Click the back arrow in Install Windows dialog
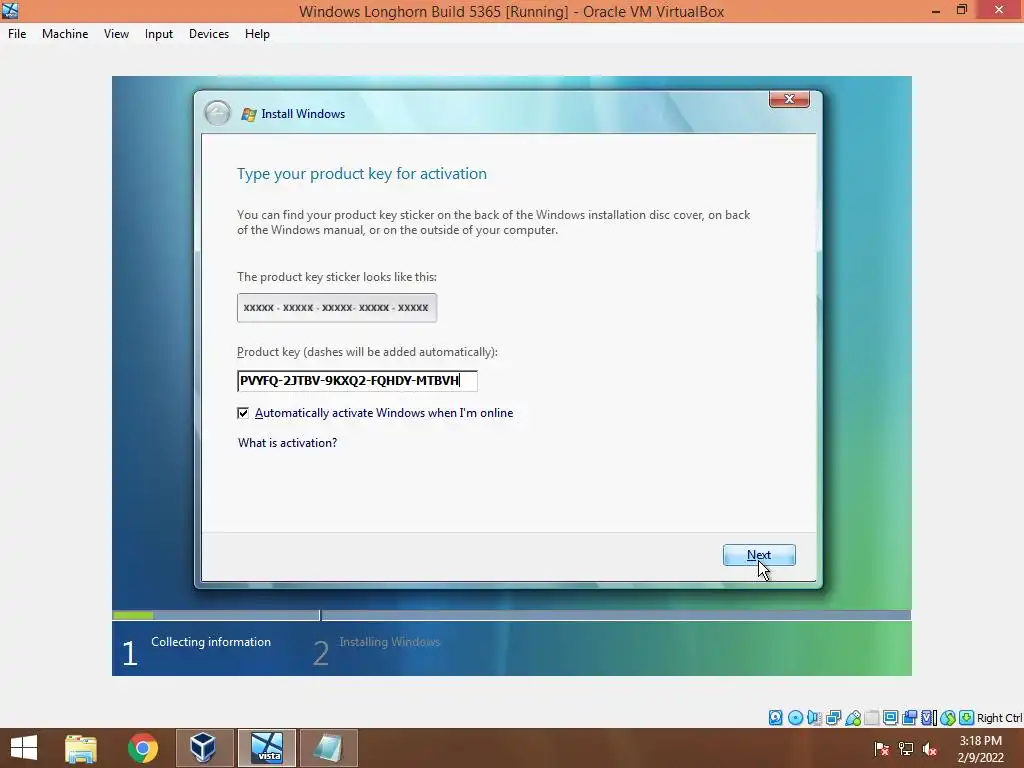This screenshot has height=768, width=1024. 217,113
